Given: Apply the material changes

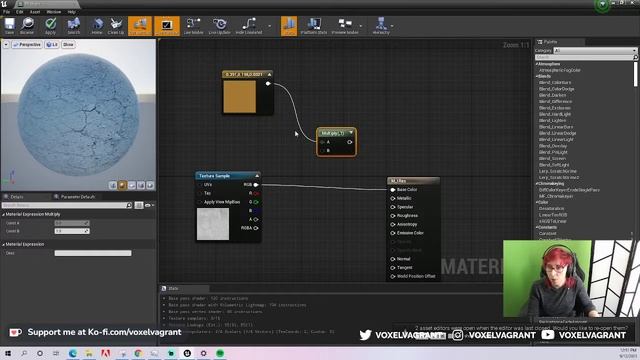Looking at the screenshot, I should tap(50, 26).
